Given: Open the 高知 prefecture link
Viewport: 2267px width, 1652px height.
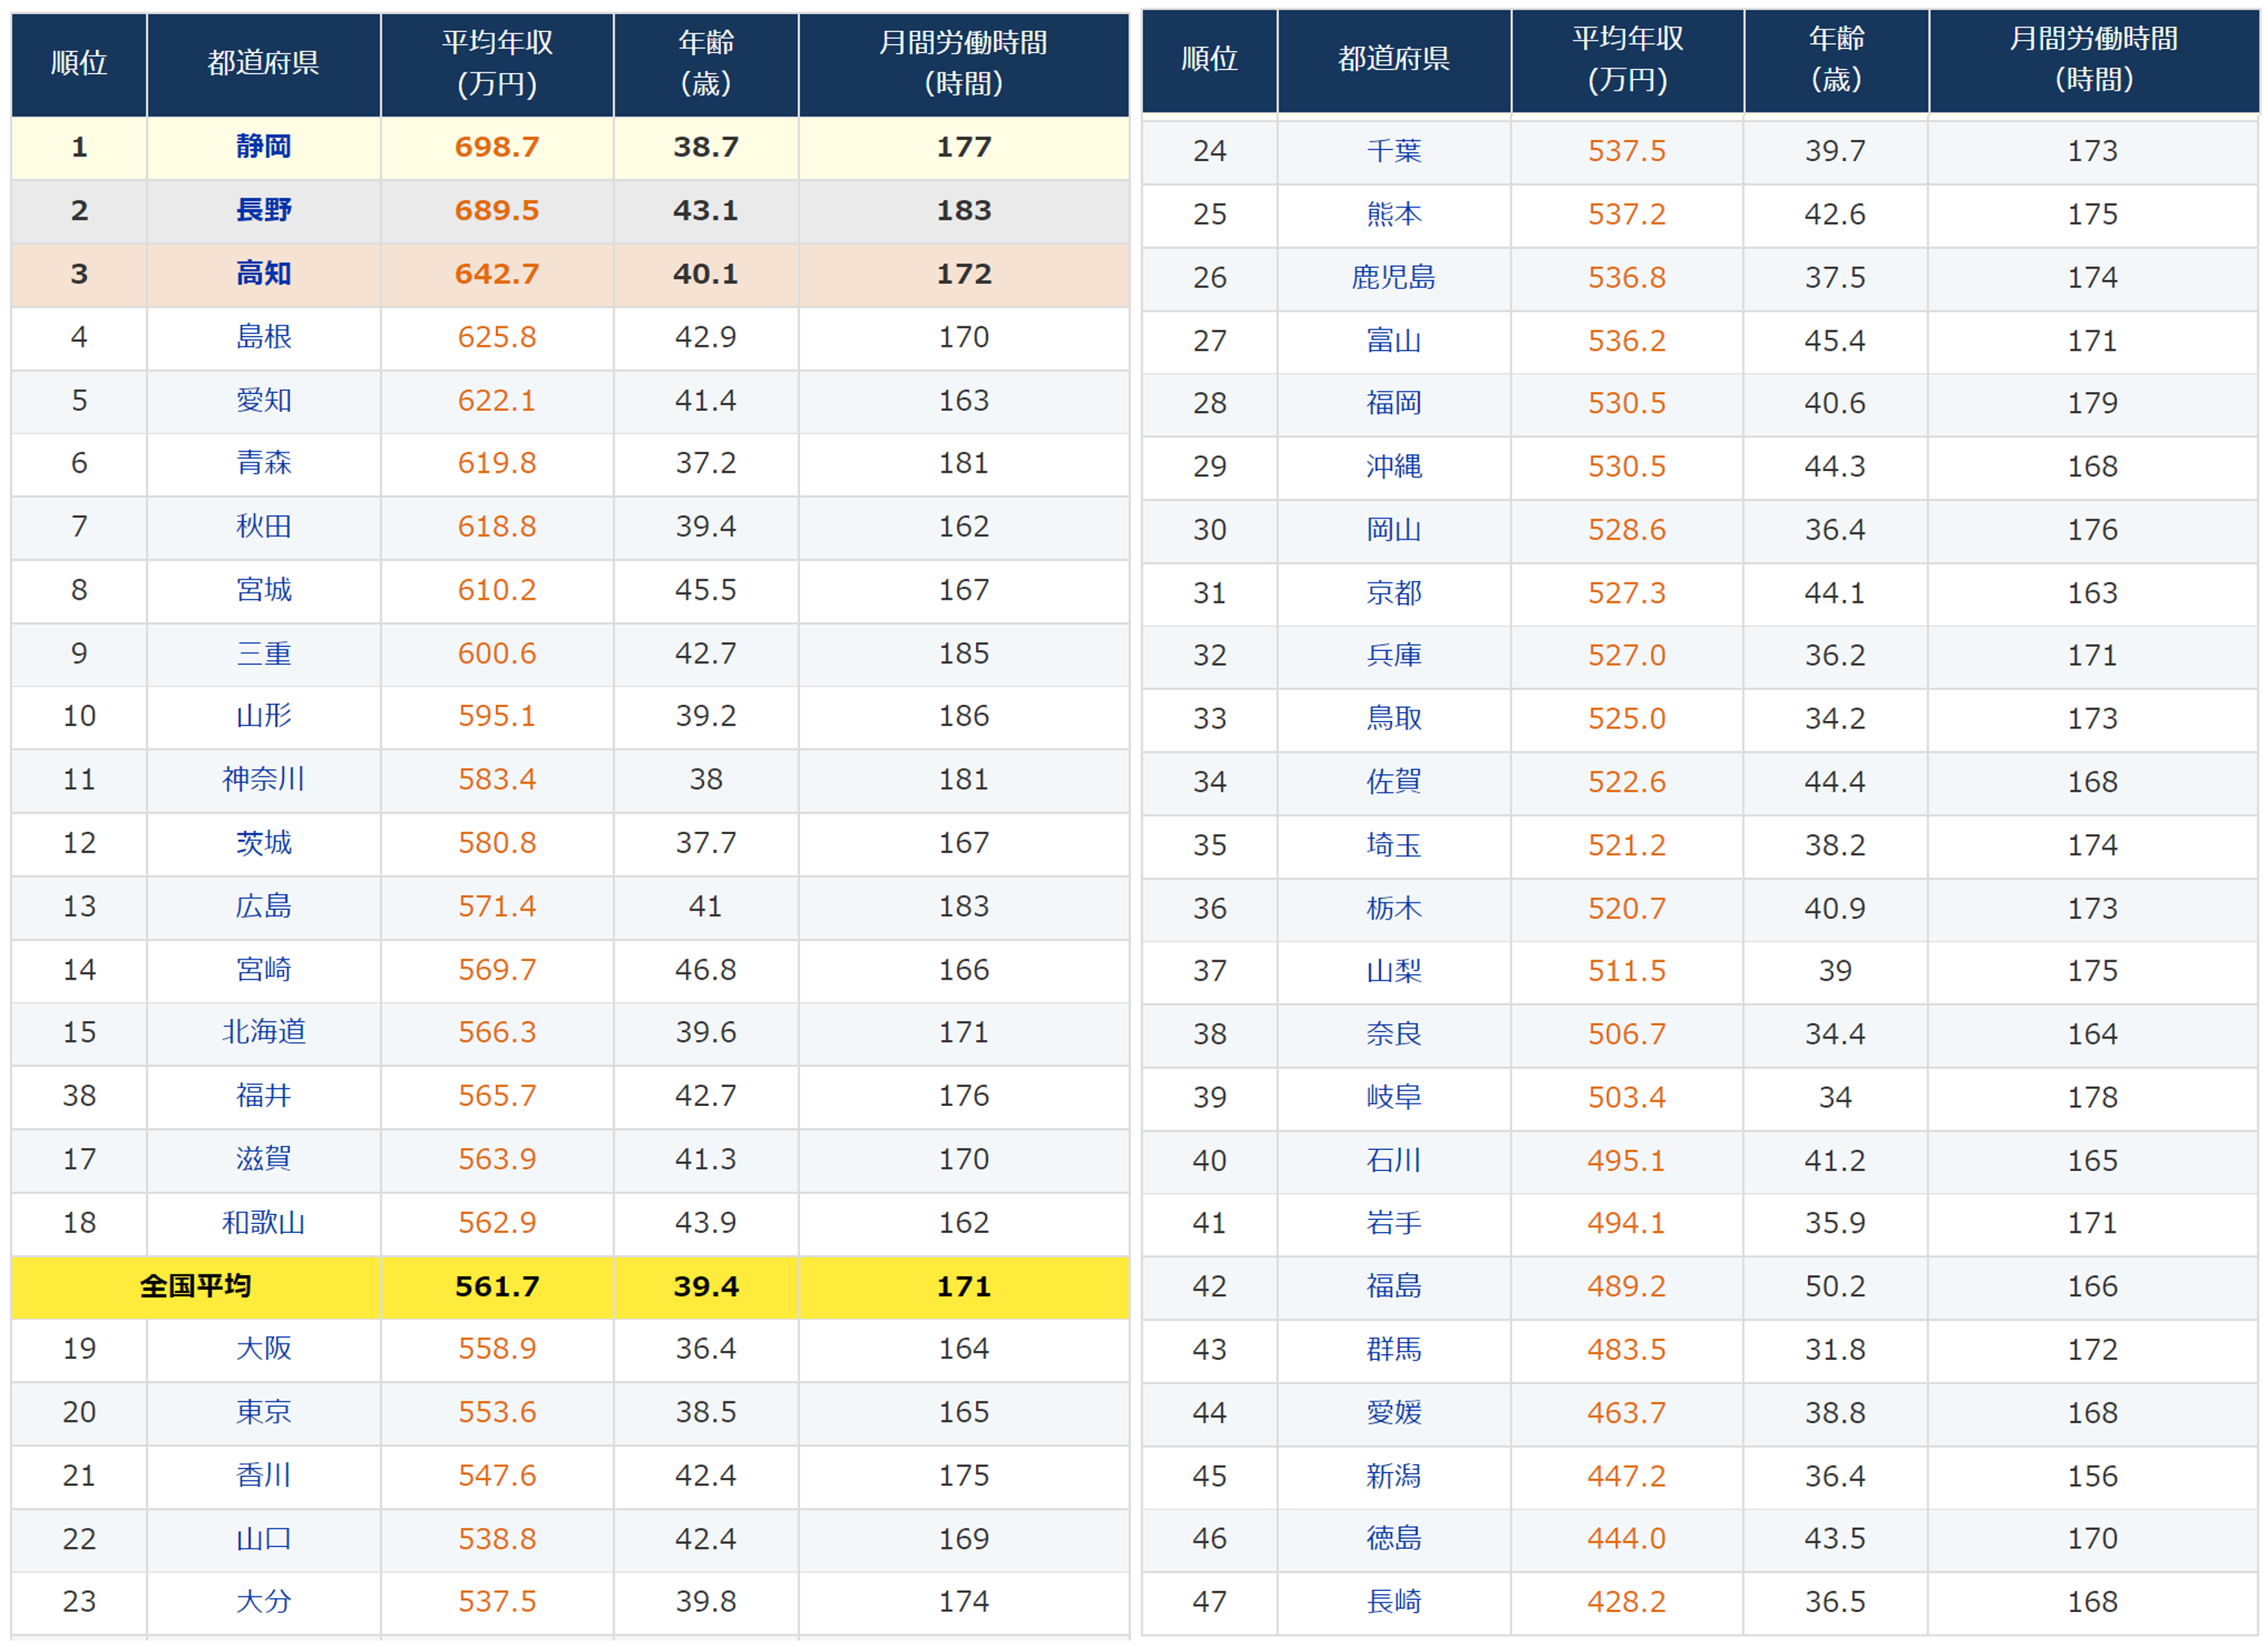Looking at the screenshot, I should (263, 273).
